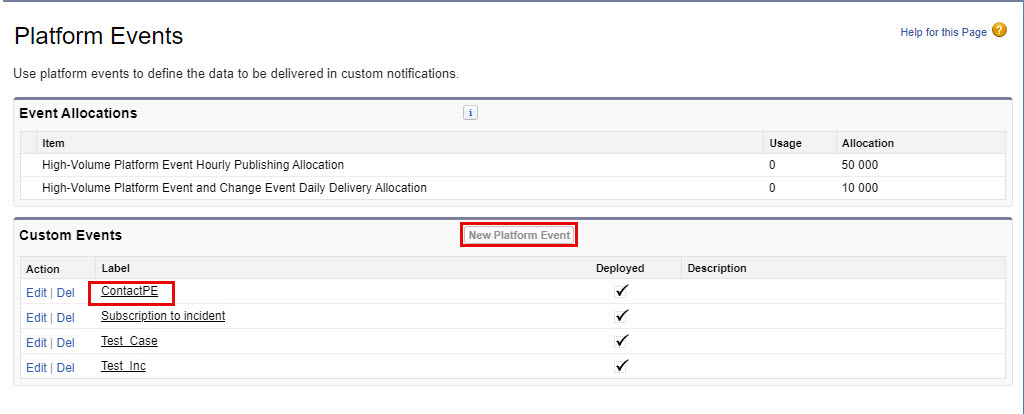Click the Description column header
The height and width of the screenshot is (414, 1024).
[x=717, y=268]
